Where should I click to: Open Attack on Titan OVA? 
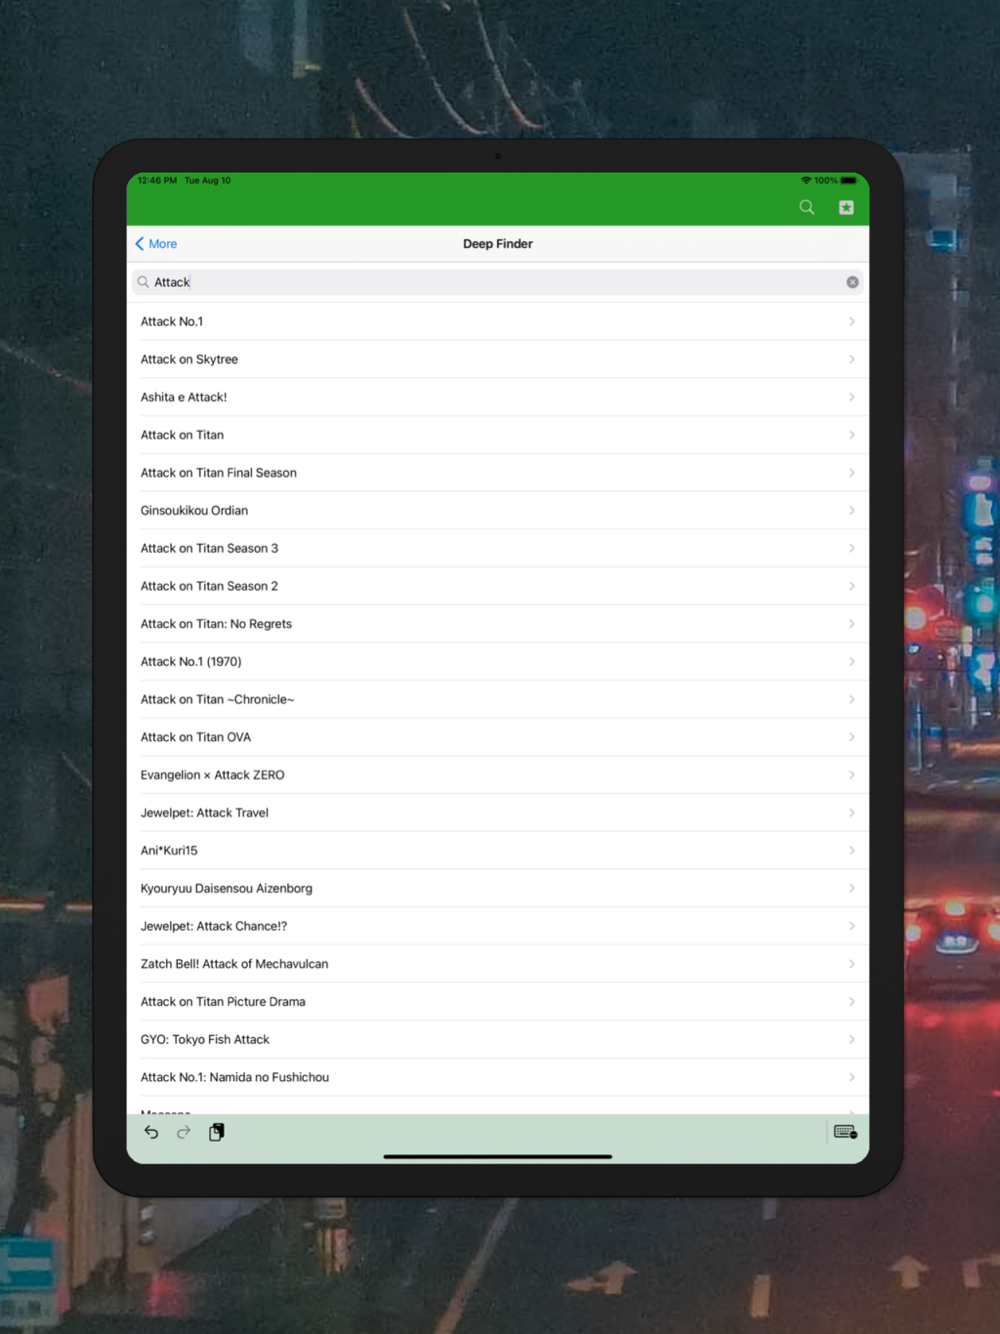point(498,737)
